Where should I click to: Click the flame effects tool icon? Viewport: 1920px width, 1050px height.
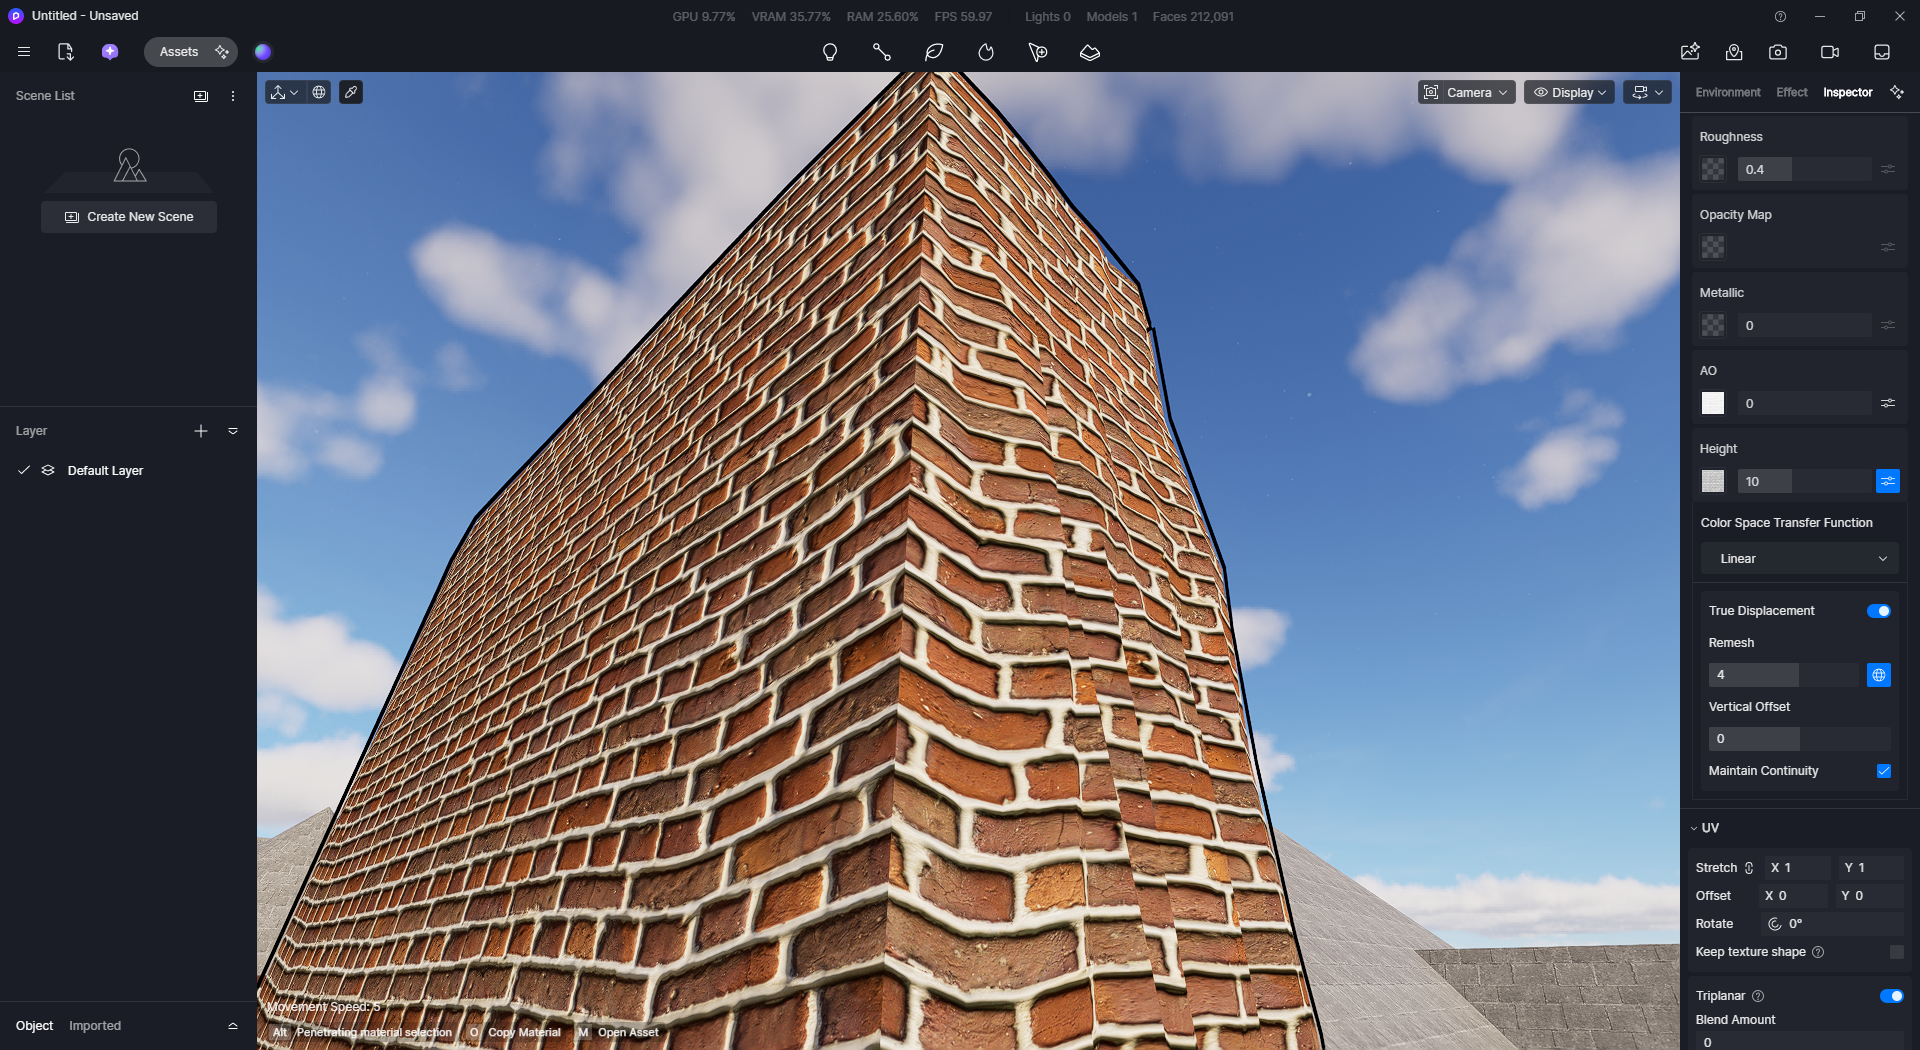(x=986, y=52)
